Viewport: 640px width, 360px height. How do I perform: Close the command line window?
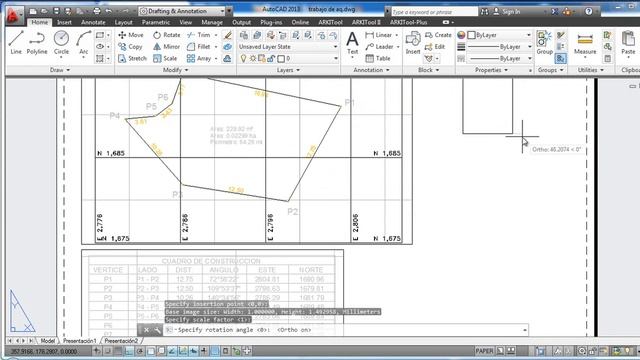click(146, 330)
